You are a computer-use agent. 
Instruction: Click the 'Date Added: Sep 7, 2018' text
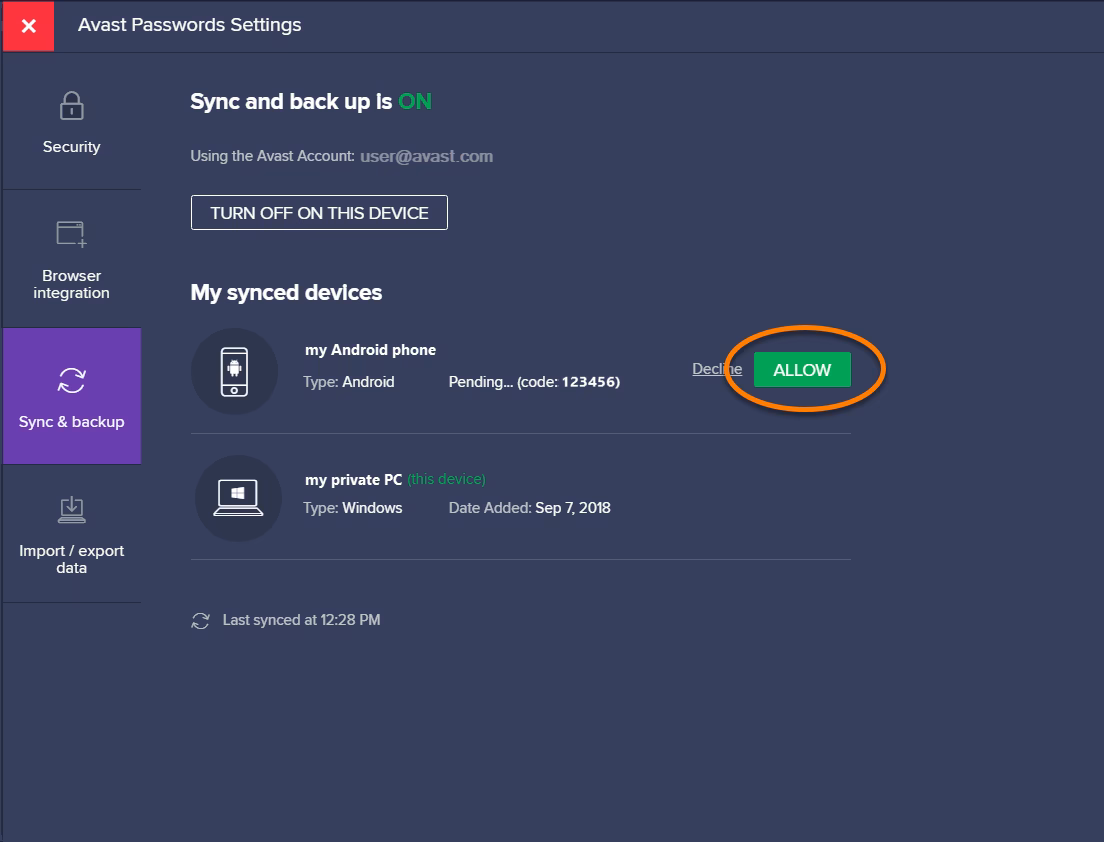coord(529,508)
